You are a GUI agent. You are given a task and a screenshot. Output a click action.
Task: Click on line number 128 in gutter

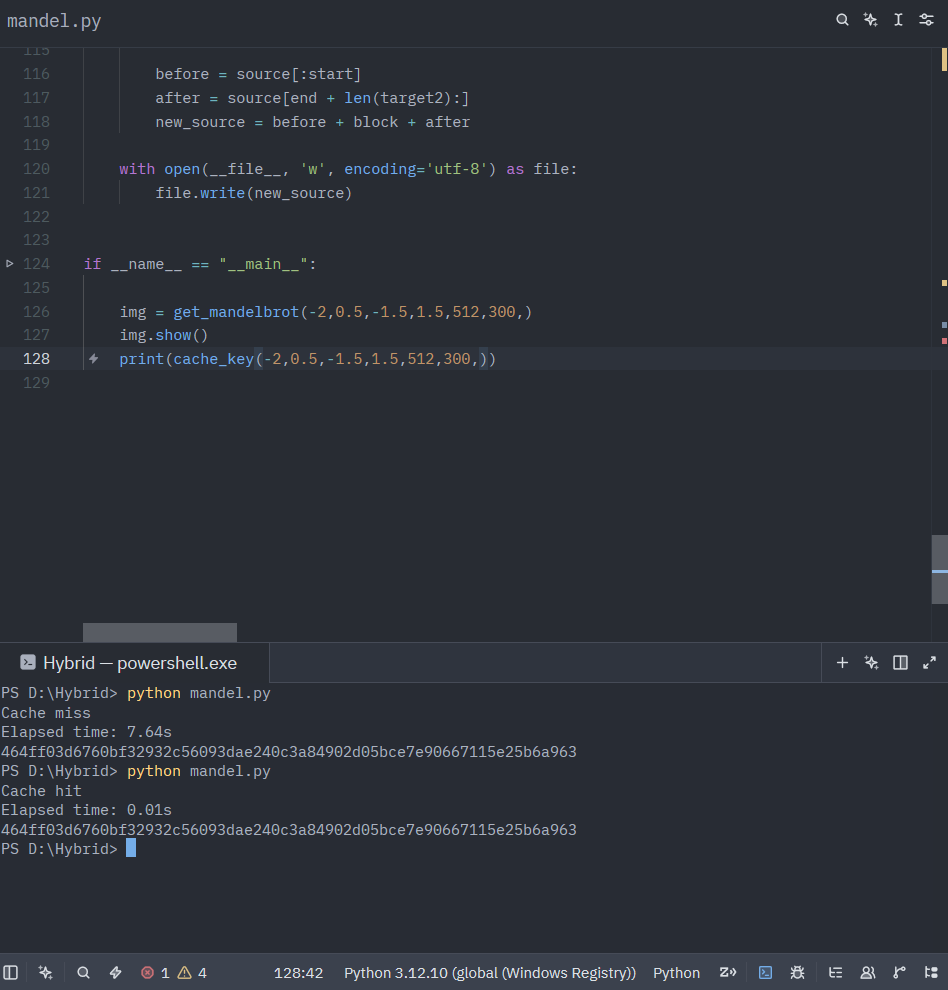tap(36, 359)
